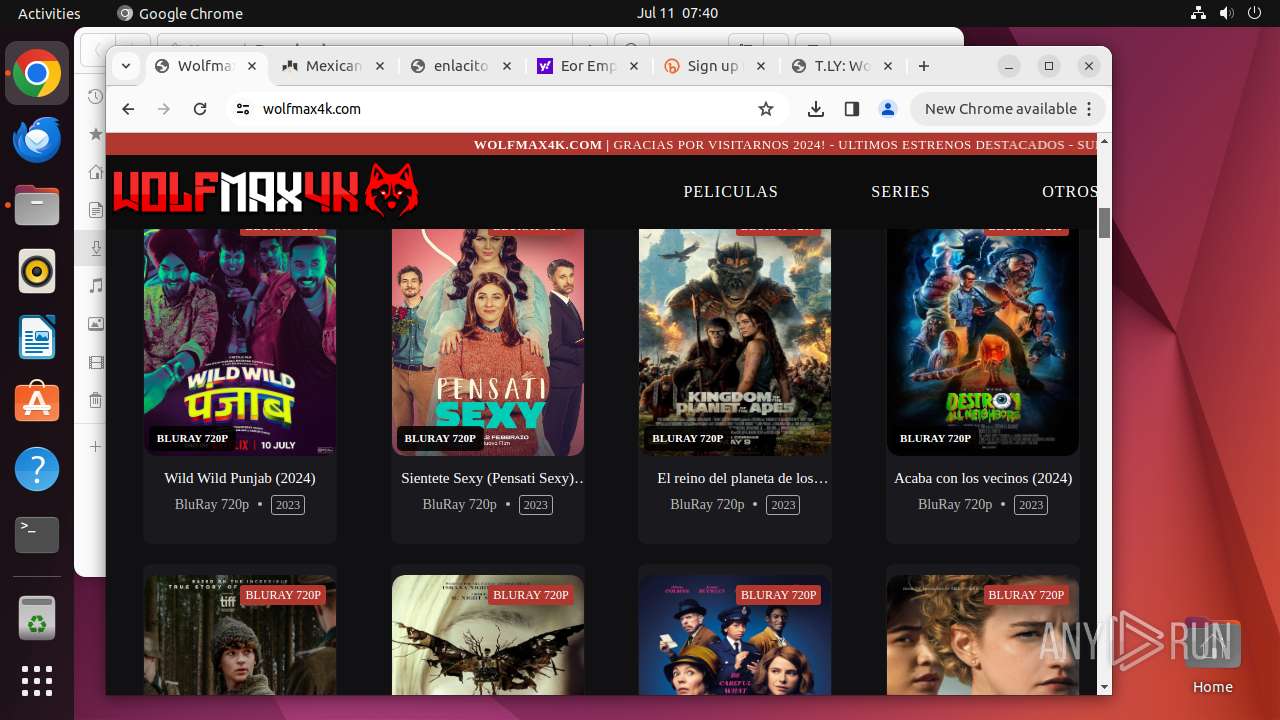1280x720 pixels.
Task: Open the network status icon in top bar
Action: coord(1199,13)
